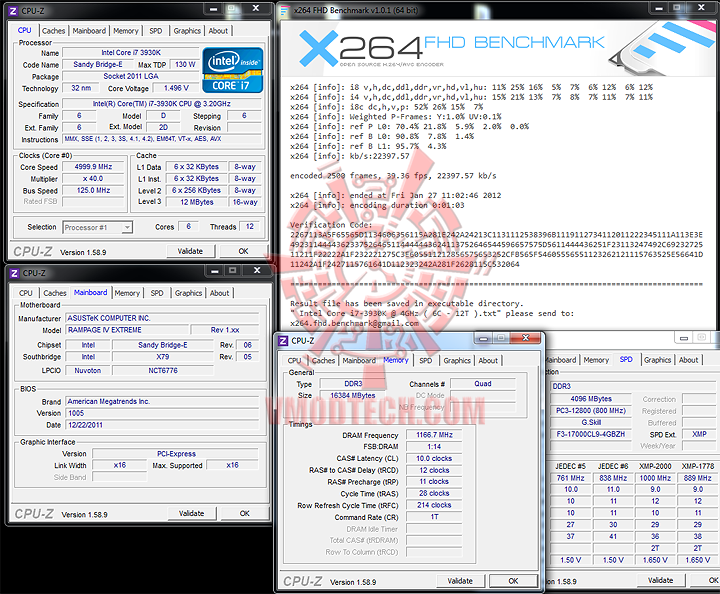The image size is (720, 594).
Task: Click the benchmark email x264.fhd.benchmark@gmail.com
Action: [x=354, y=323]
